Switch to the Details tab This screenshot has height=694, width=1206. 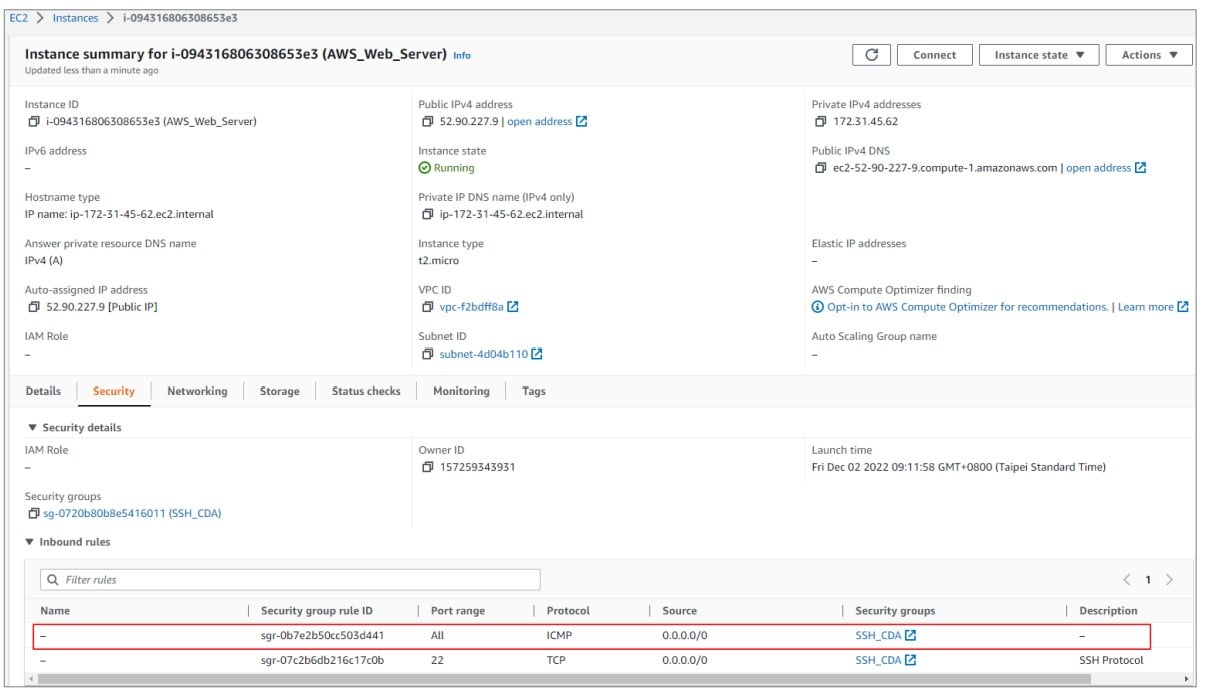point(43,391)
